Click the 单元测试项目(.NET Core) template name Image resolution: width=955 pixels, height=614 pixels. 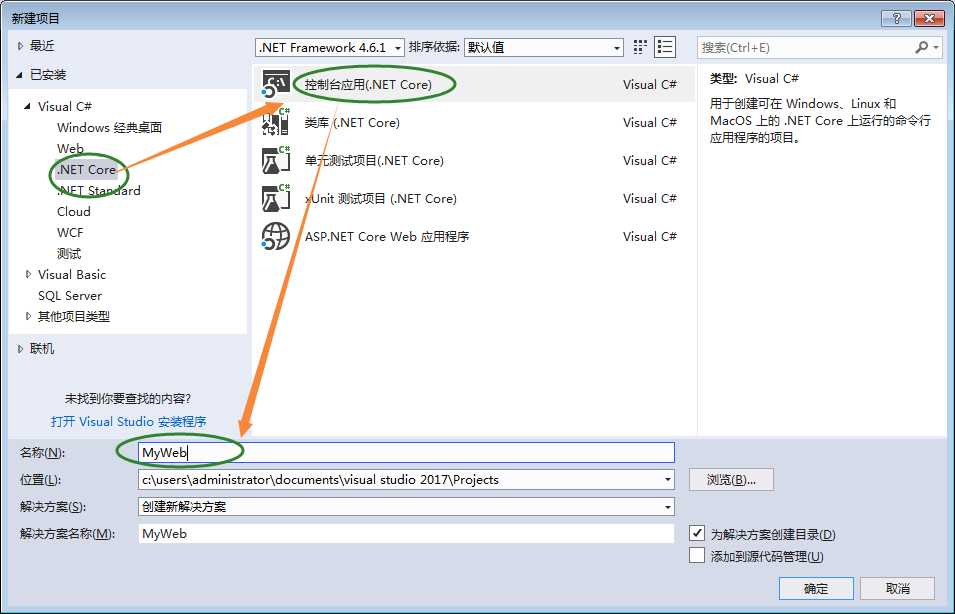coord(374,160)
